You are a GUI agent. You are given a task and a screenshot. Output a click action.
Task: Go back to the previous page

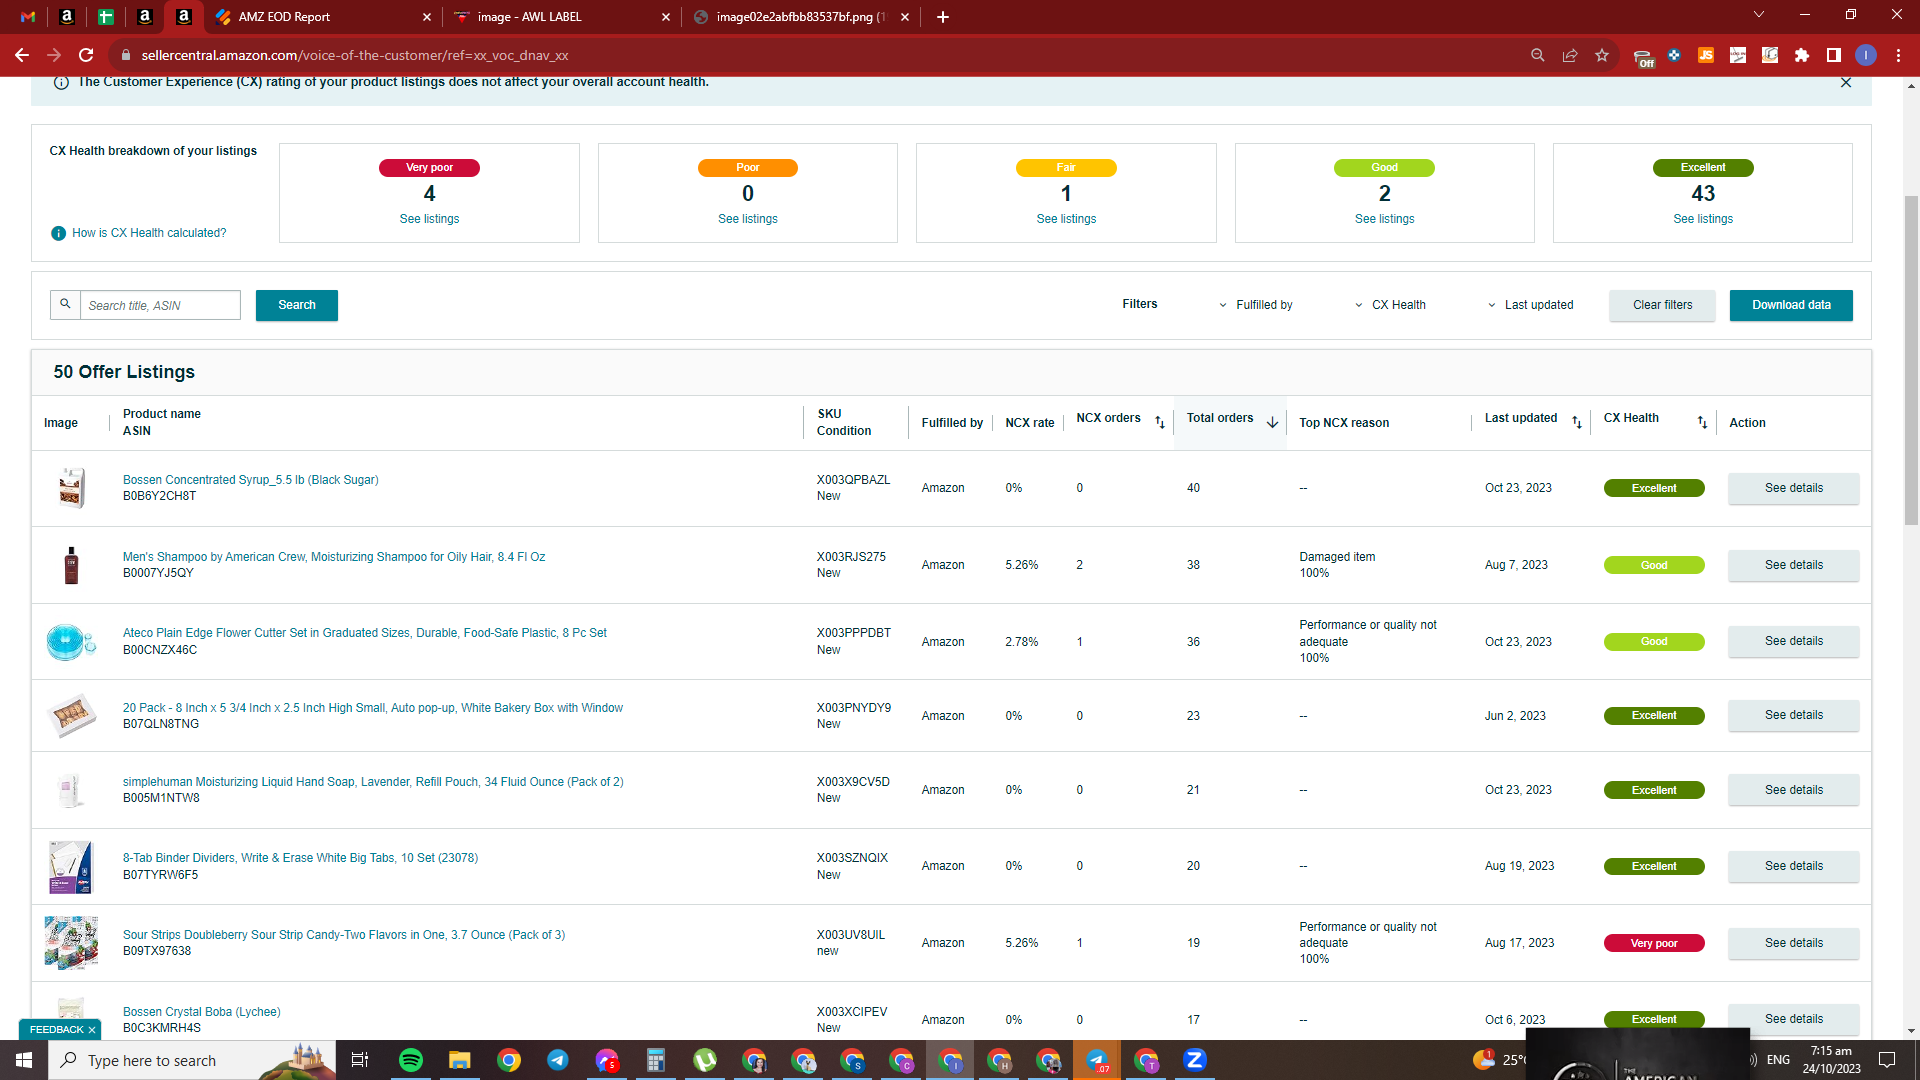(22, 55)
